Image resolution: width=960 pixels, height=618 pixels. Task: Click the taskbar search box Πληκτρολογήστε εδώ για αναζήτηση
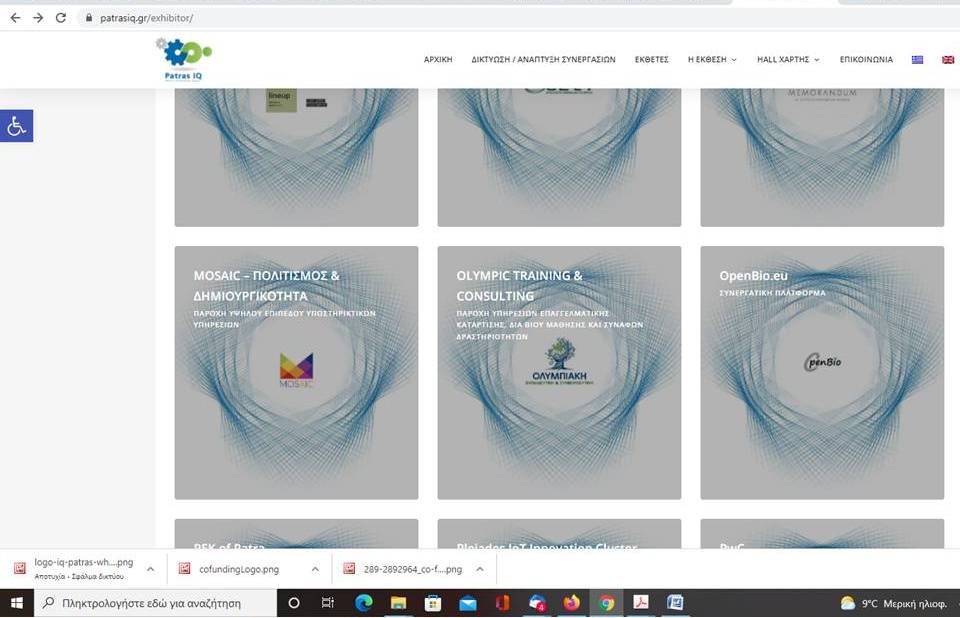click(x=156, y=603)
